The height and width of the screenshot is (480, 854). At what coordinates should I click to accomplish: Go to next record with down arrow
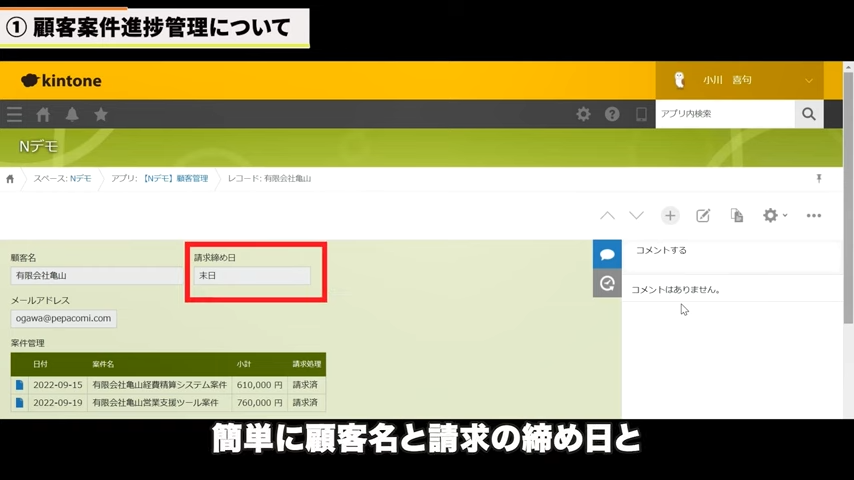636,216
